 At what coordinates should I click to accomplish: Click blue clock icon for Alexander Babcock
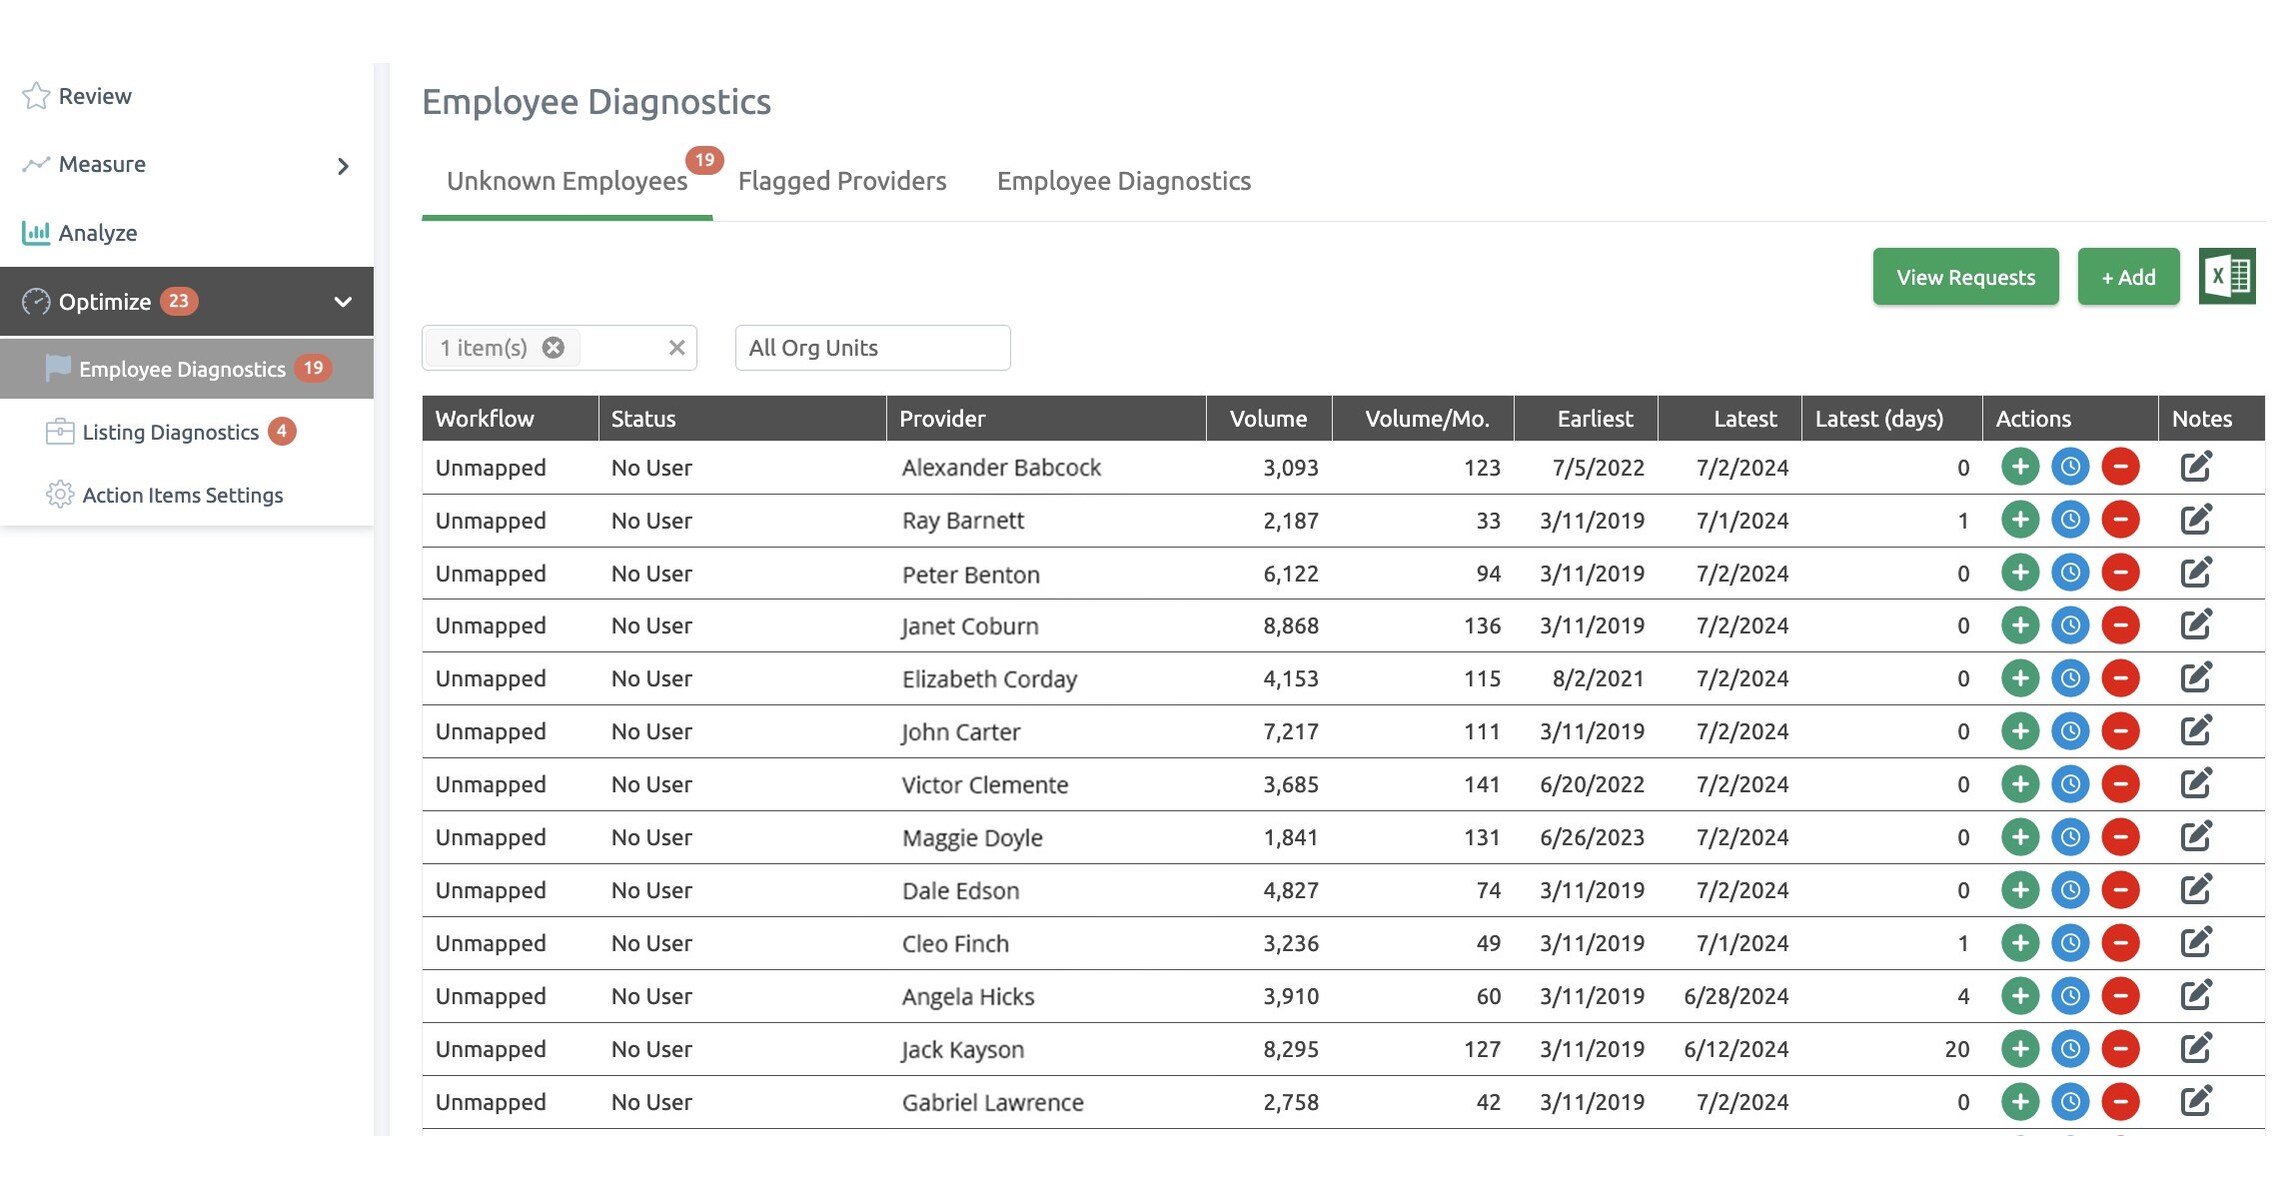(x=2070, y=467)
